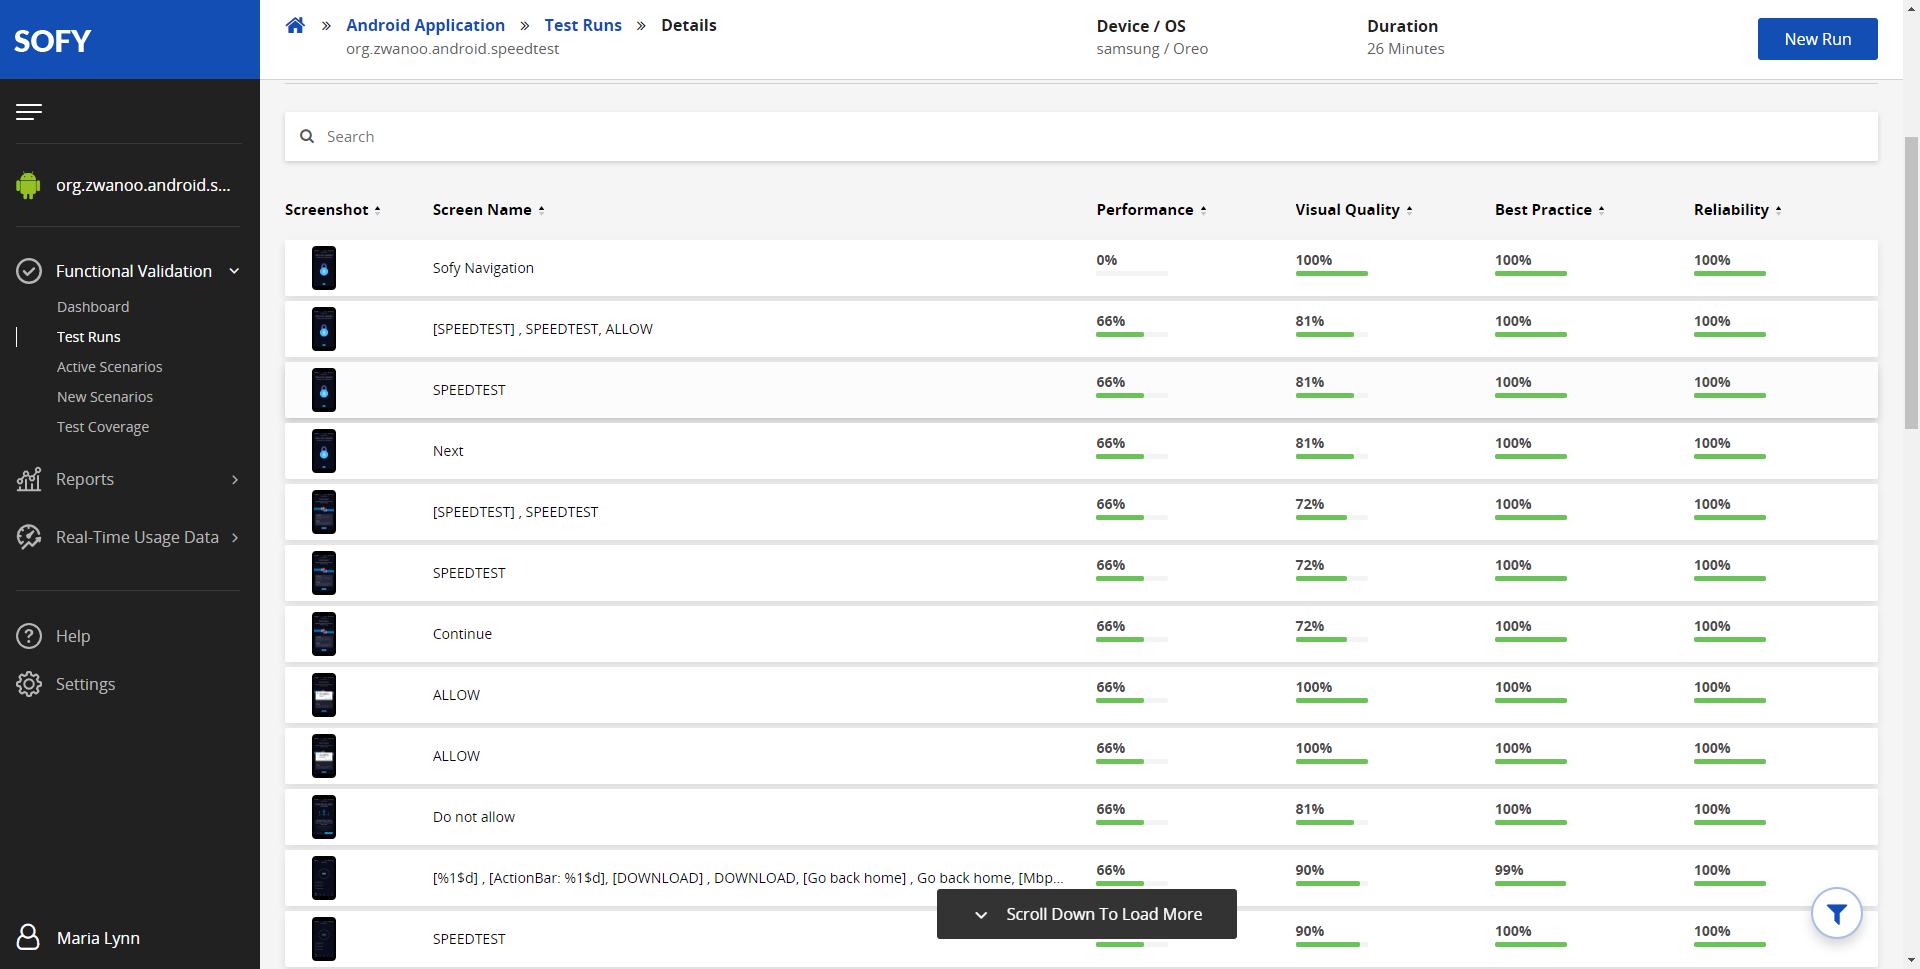Expand the Real-Time Usage Data arrow
Image resolution: width=1920 pixels, height=969 pixels.
pyautogui.click(x=235, y=538)
